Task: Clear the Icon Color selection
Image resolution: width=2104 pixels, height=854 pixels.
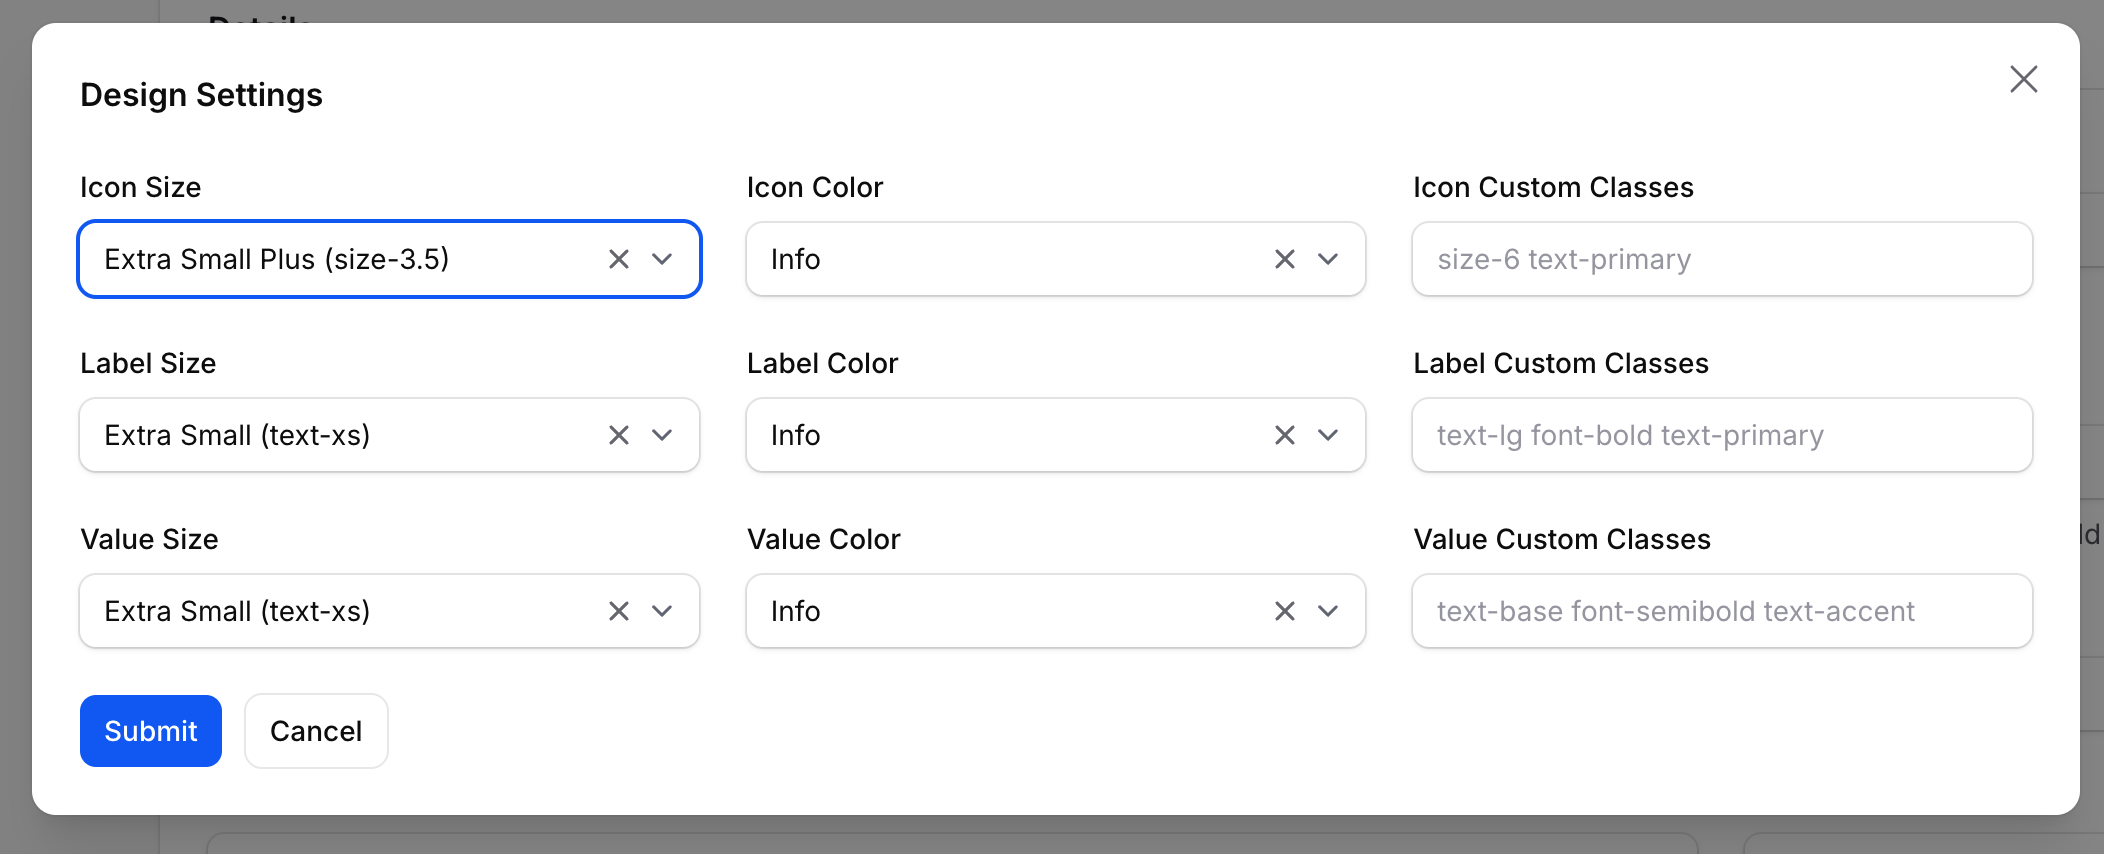Action: (1285, 259)
